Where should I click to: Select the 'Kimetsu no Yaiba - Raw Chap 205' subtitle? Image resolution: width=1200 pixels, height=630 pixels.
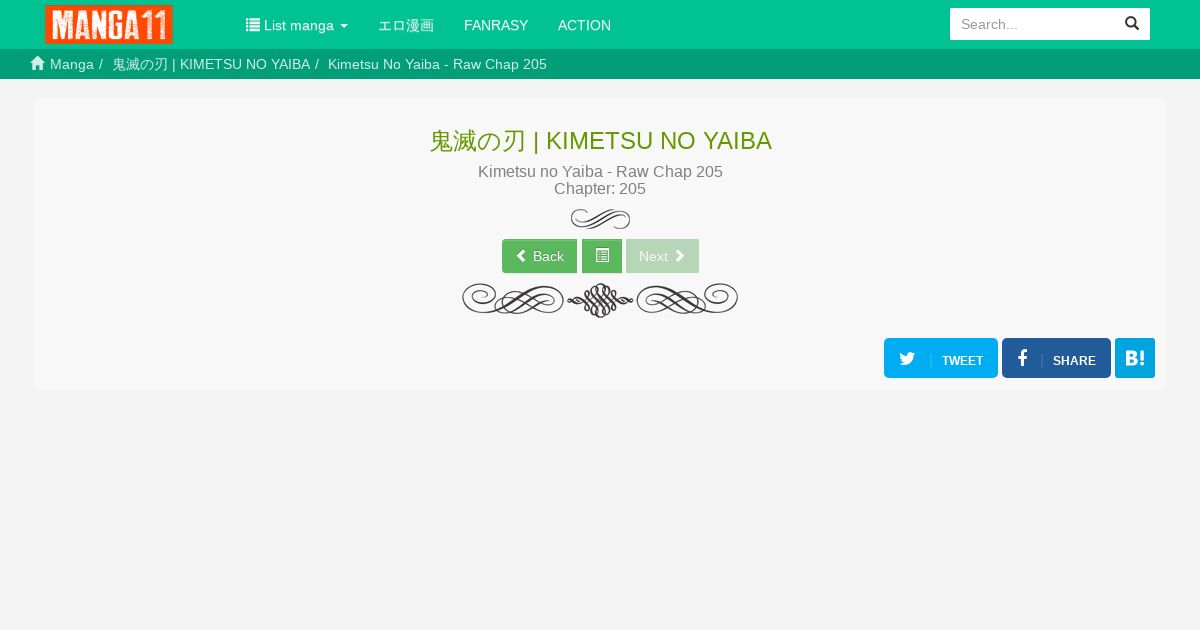coord(600,171)
